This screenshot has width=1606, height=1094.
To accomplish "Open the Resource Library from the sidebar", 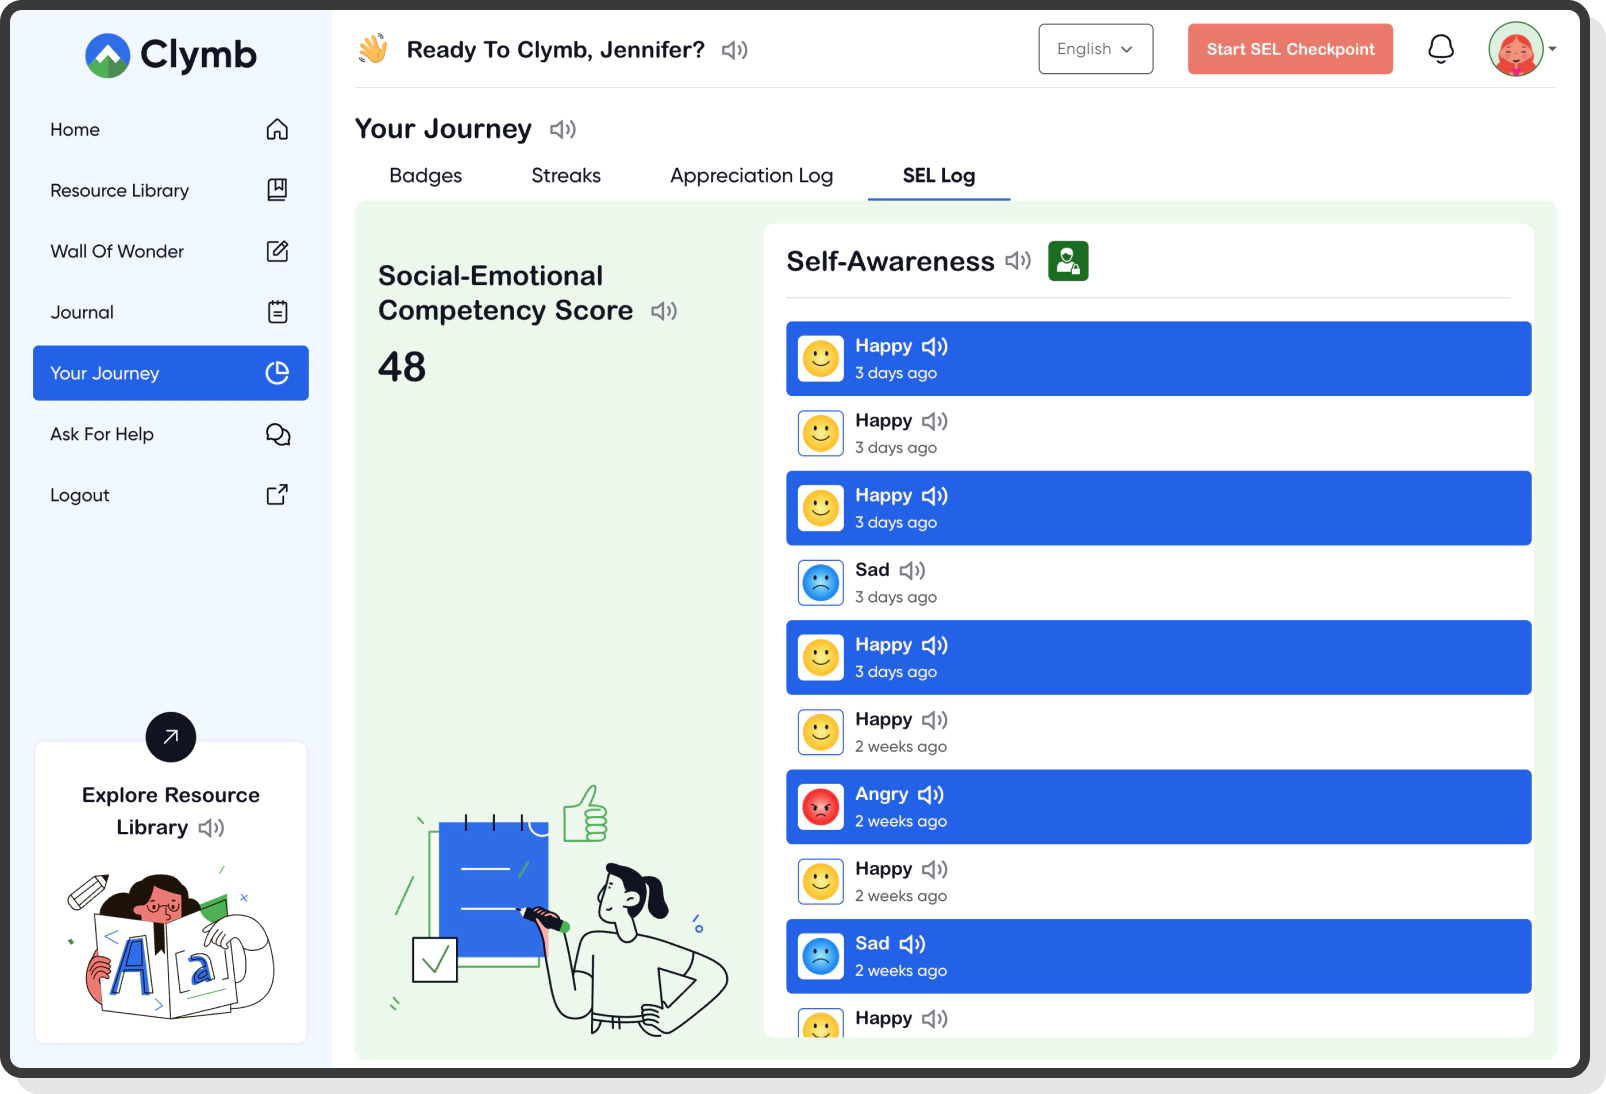I will [277, 190].
